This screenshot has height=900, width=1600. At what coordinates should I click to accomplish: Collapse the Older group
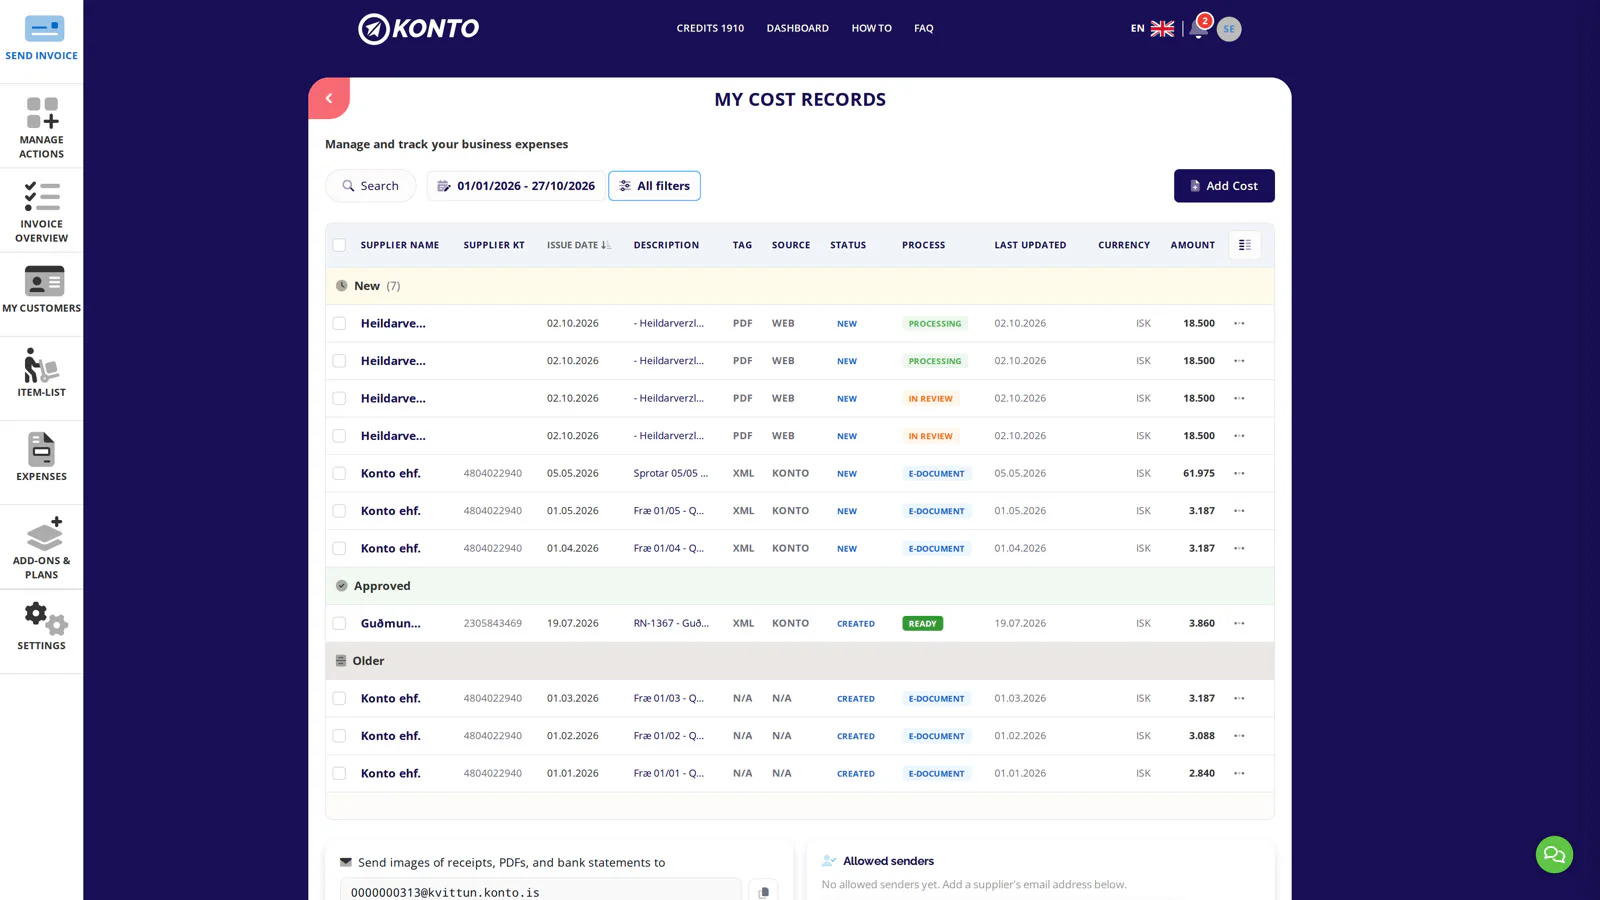pos(800,661)
